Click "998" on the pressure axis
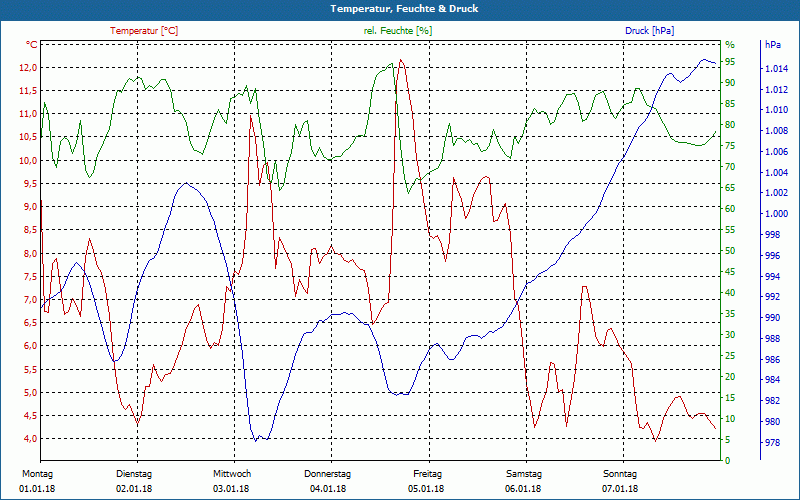 (x=770, y=235)
